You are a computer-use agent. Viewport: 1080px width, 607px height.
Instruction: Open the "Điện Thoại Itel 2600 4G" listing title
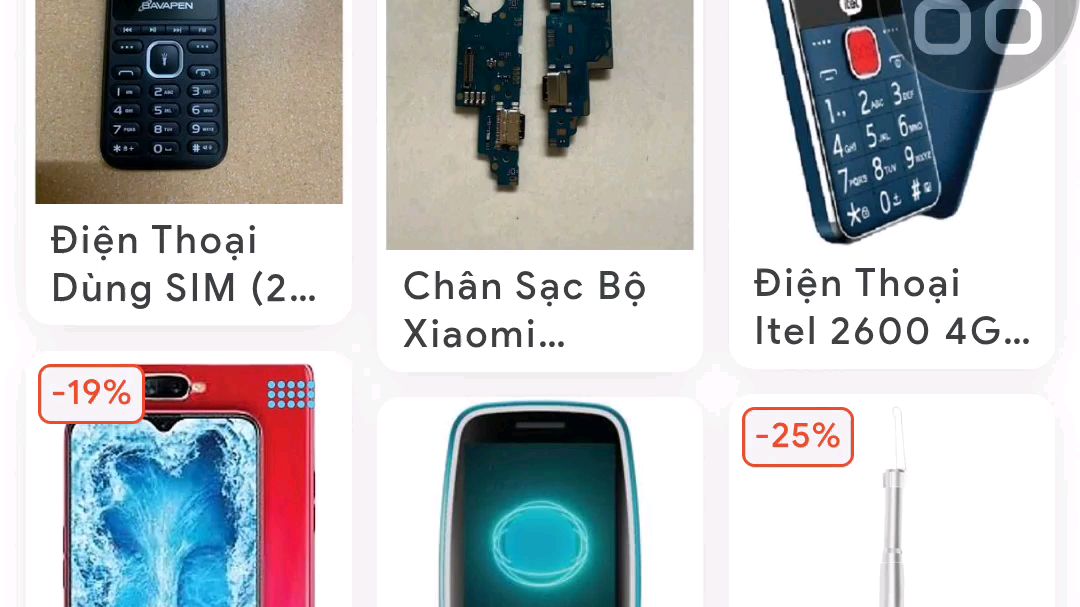coord(892,307)
